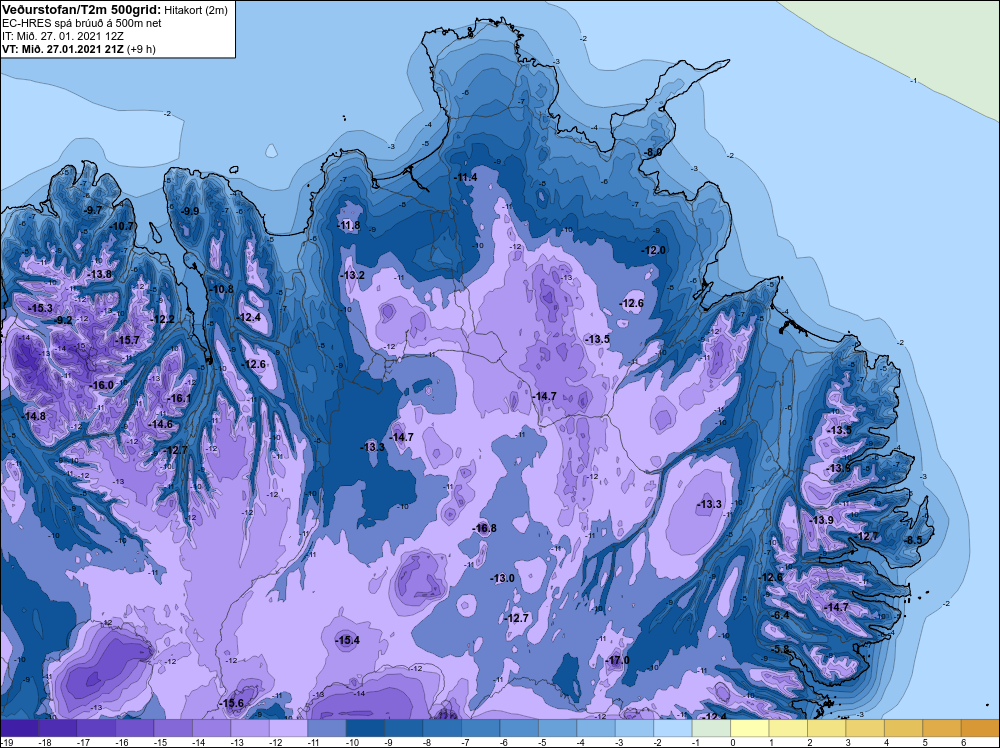Click the -8.0 coastal temperature label

(652, 152)
